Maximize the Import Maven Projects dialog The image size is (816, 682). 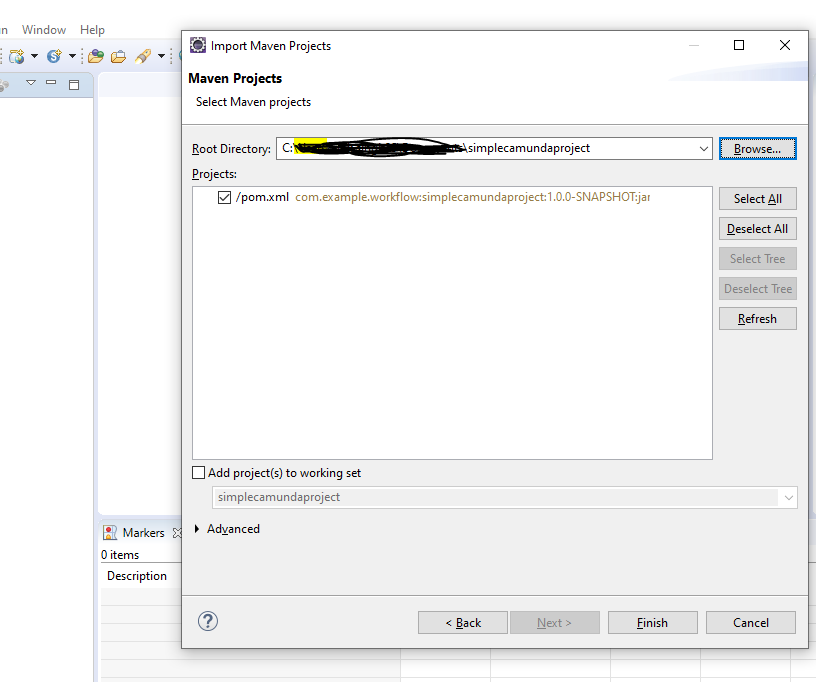tap(738, 45)
